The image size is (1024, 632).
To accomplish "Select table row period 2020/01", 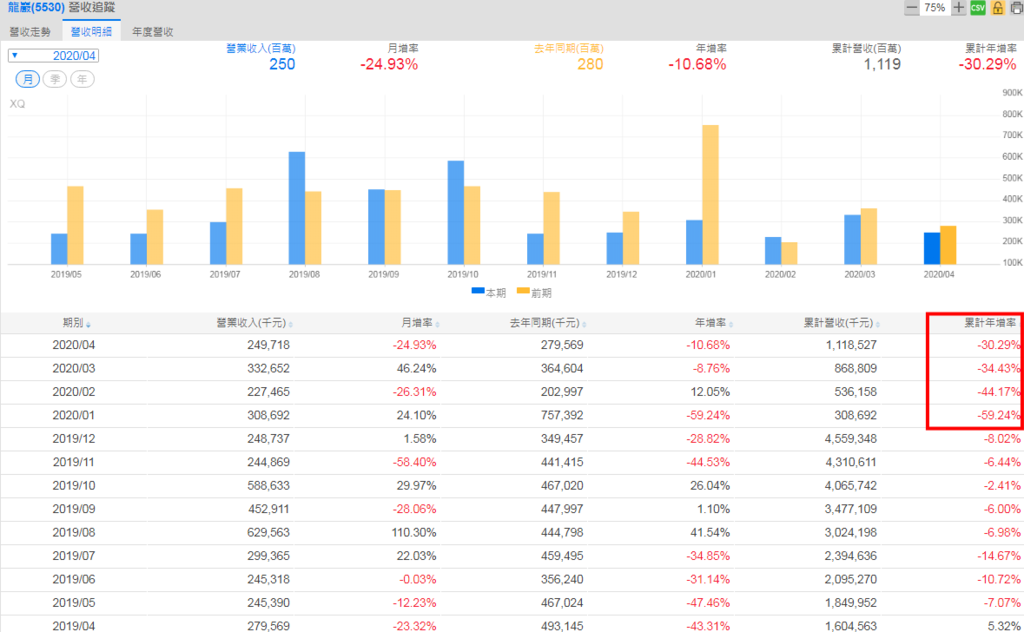I will (x=74, y=415).
